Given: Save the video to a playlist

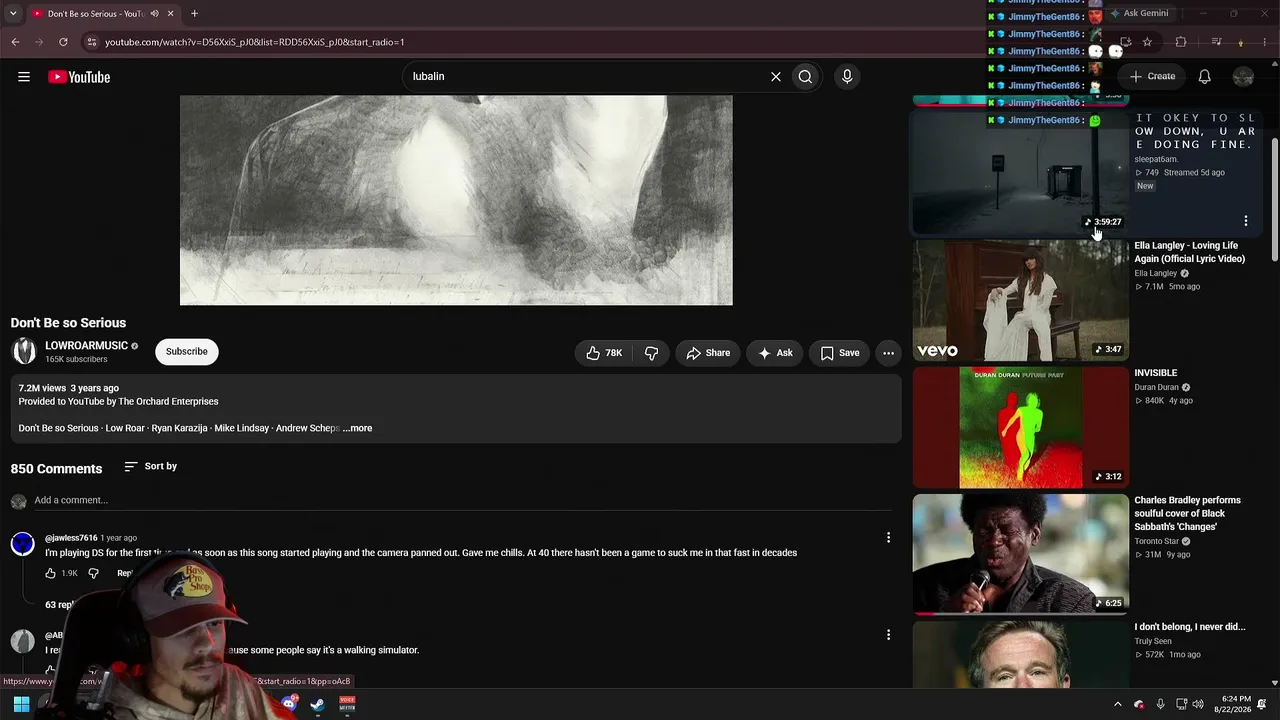Looking at the screenshot, I should (840, 353).
